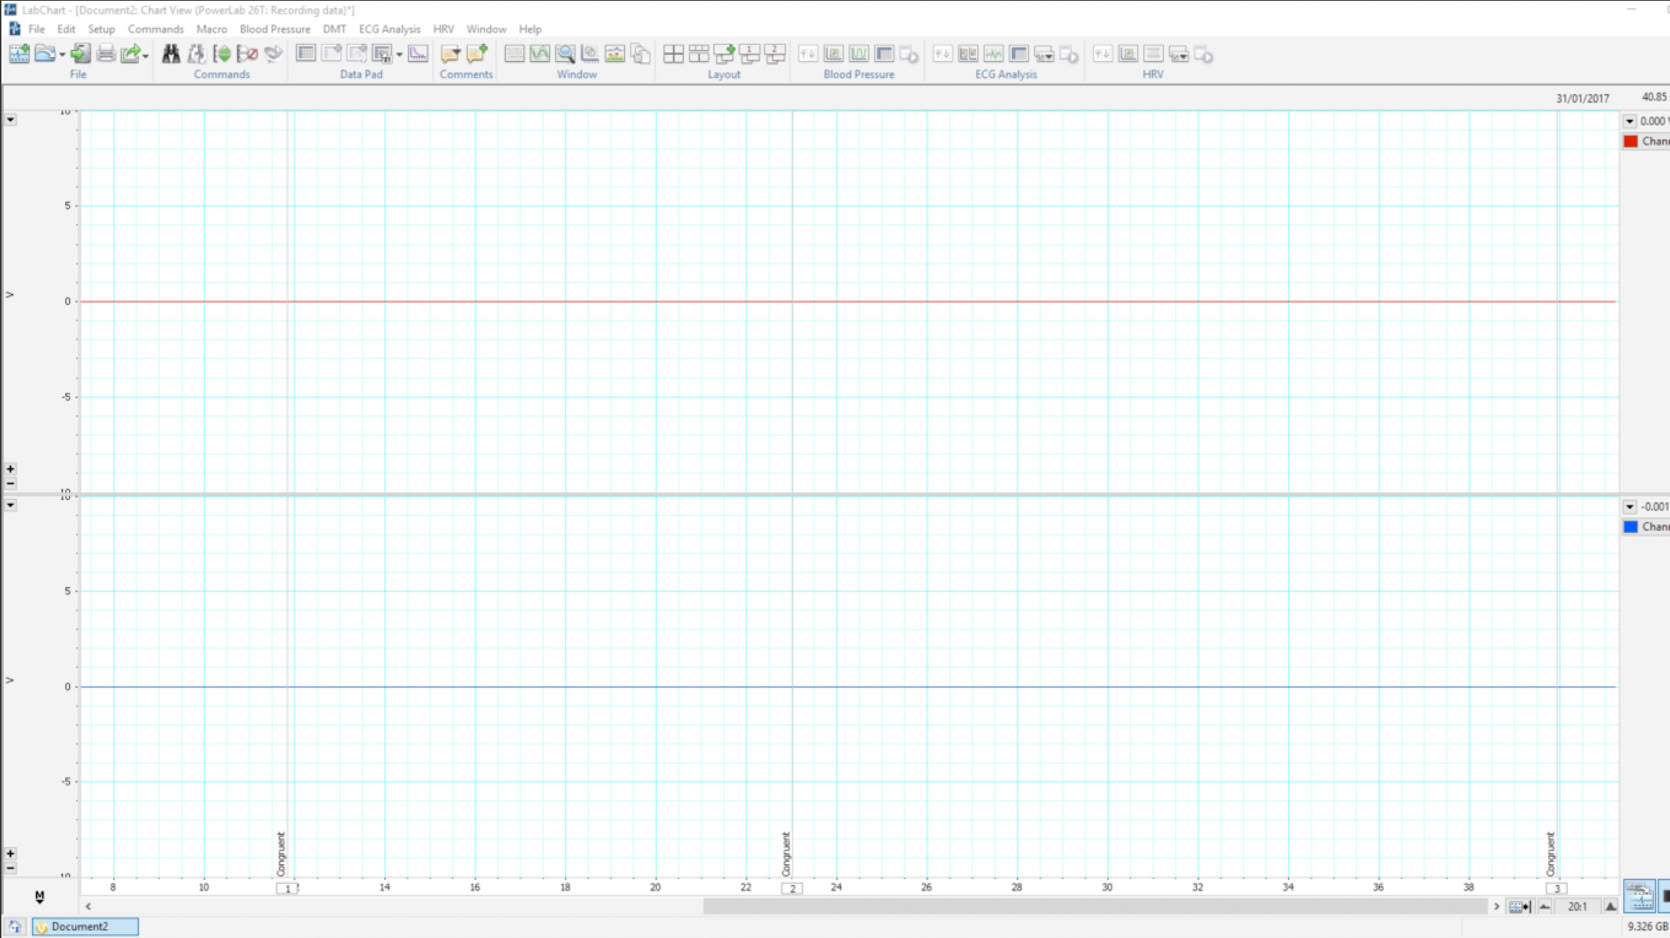Viewport: 1670px width, 938px height.
Task: Click the Print icon in File group
Action: [x=105, y=54]
